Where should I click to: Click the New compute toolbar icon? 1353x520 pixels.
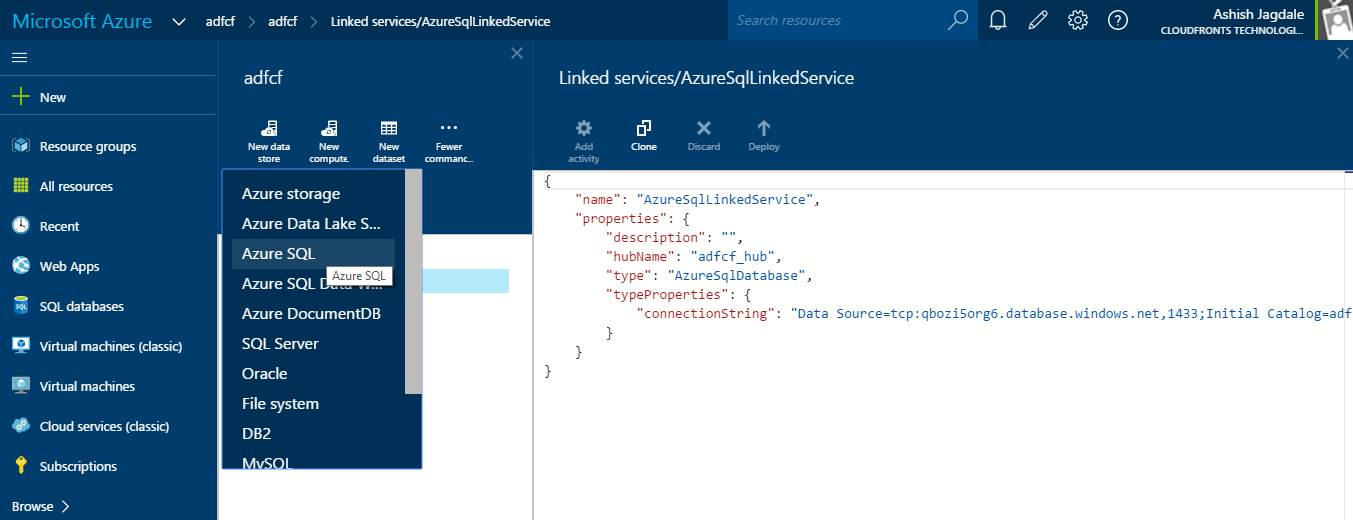[329, 128]
